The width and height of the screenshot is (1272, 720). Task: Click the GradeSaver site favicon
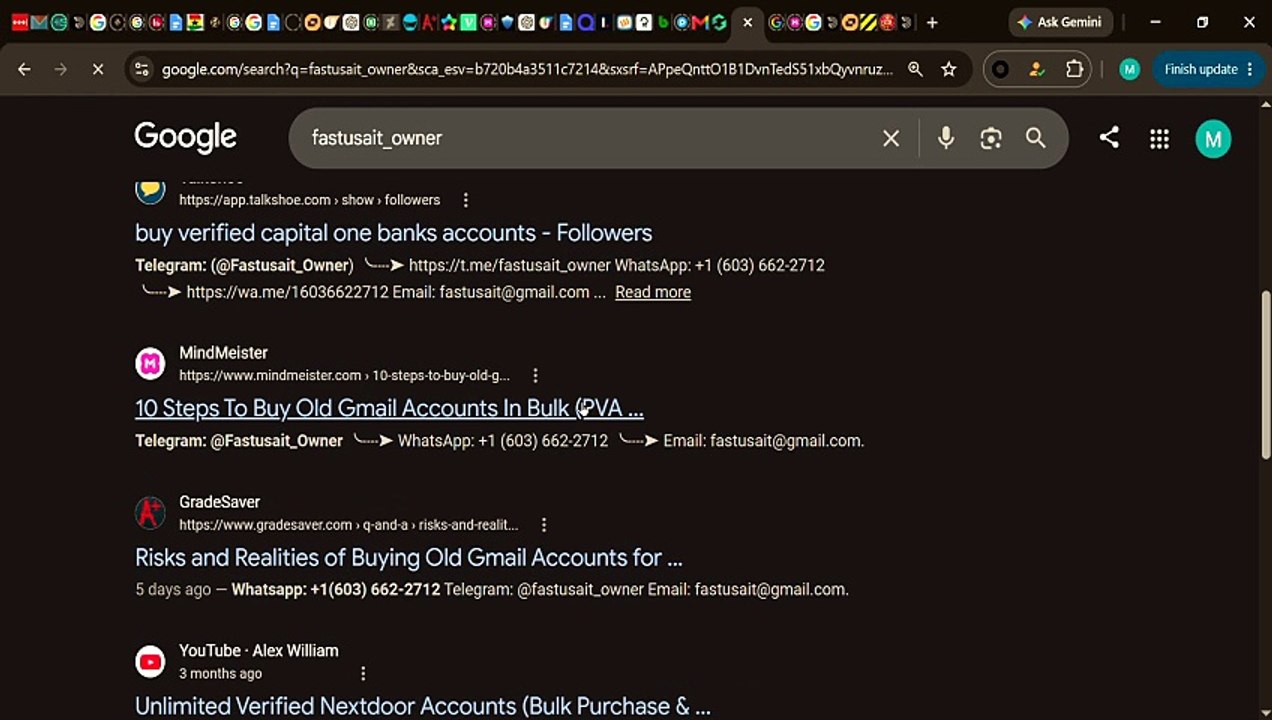(150, 512)
